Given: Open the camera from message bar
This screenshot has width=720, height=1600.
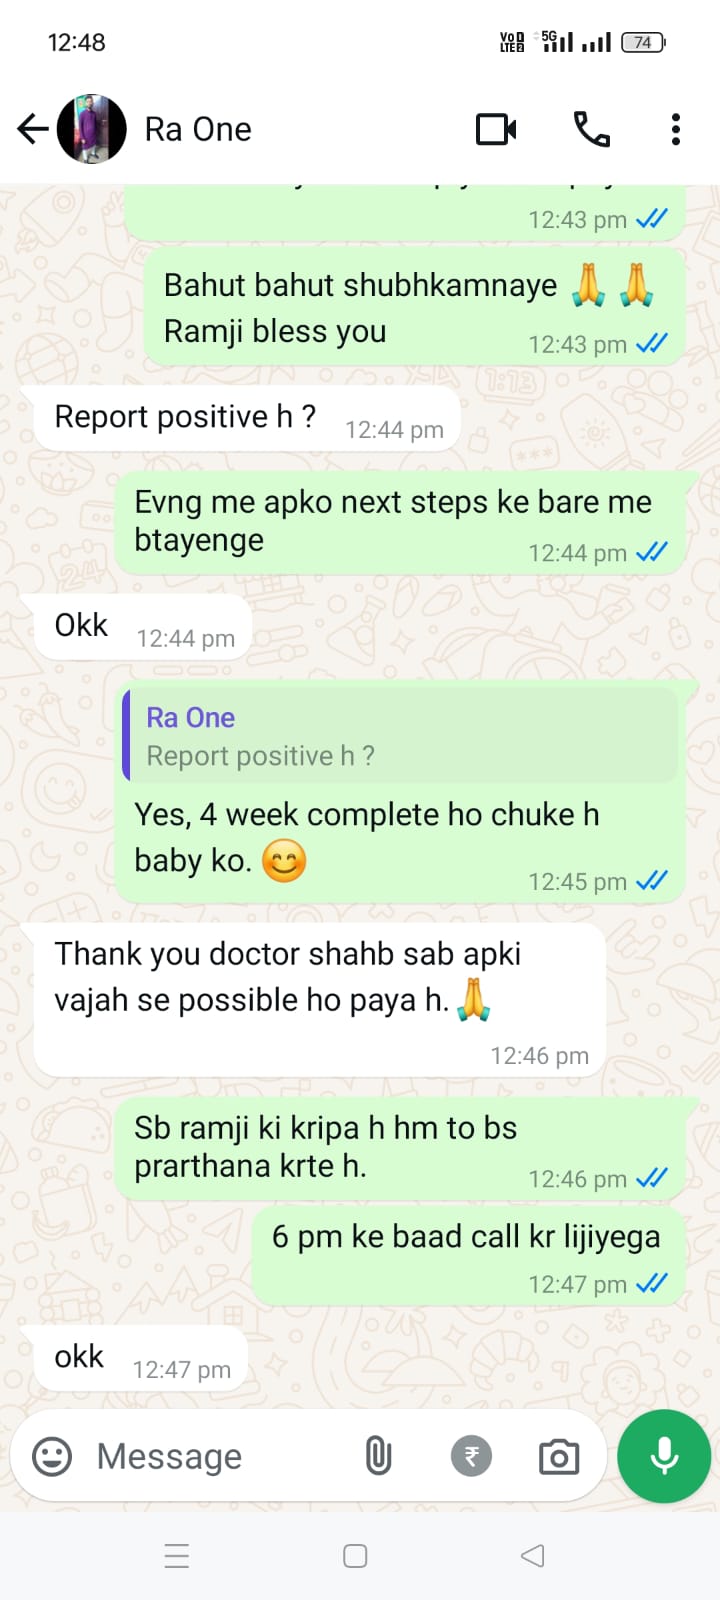Looking at the screenshot, I should 559,1456.
